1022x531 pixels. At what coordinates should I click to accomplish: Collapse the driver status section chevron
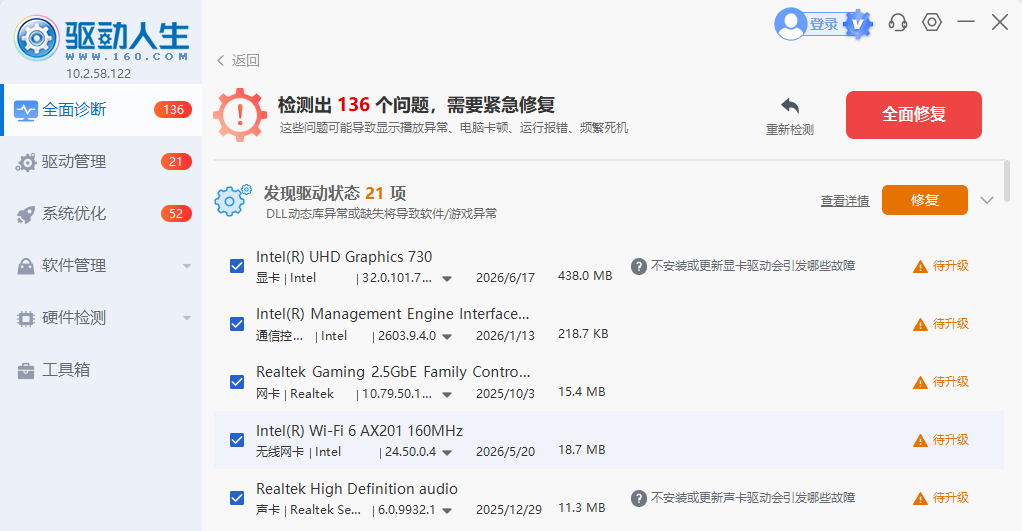coord(987,200)
